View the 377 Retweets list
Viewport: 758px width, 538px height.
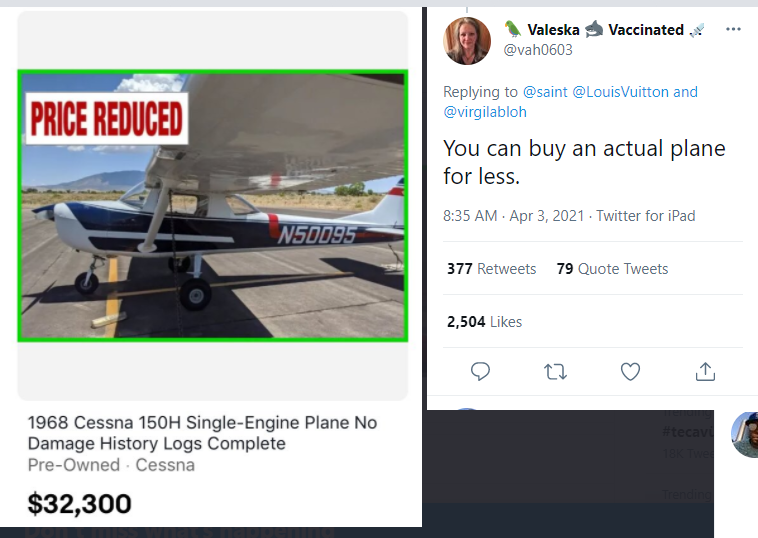click(491, 269)
